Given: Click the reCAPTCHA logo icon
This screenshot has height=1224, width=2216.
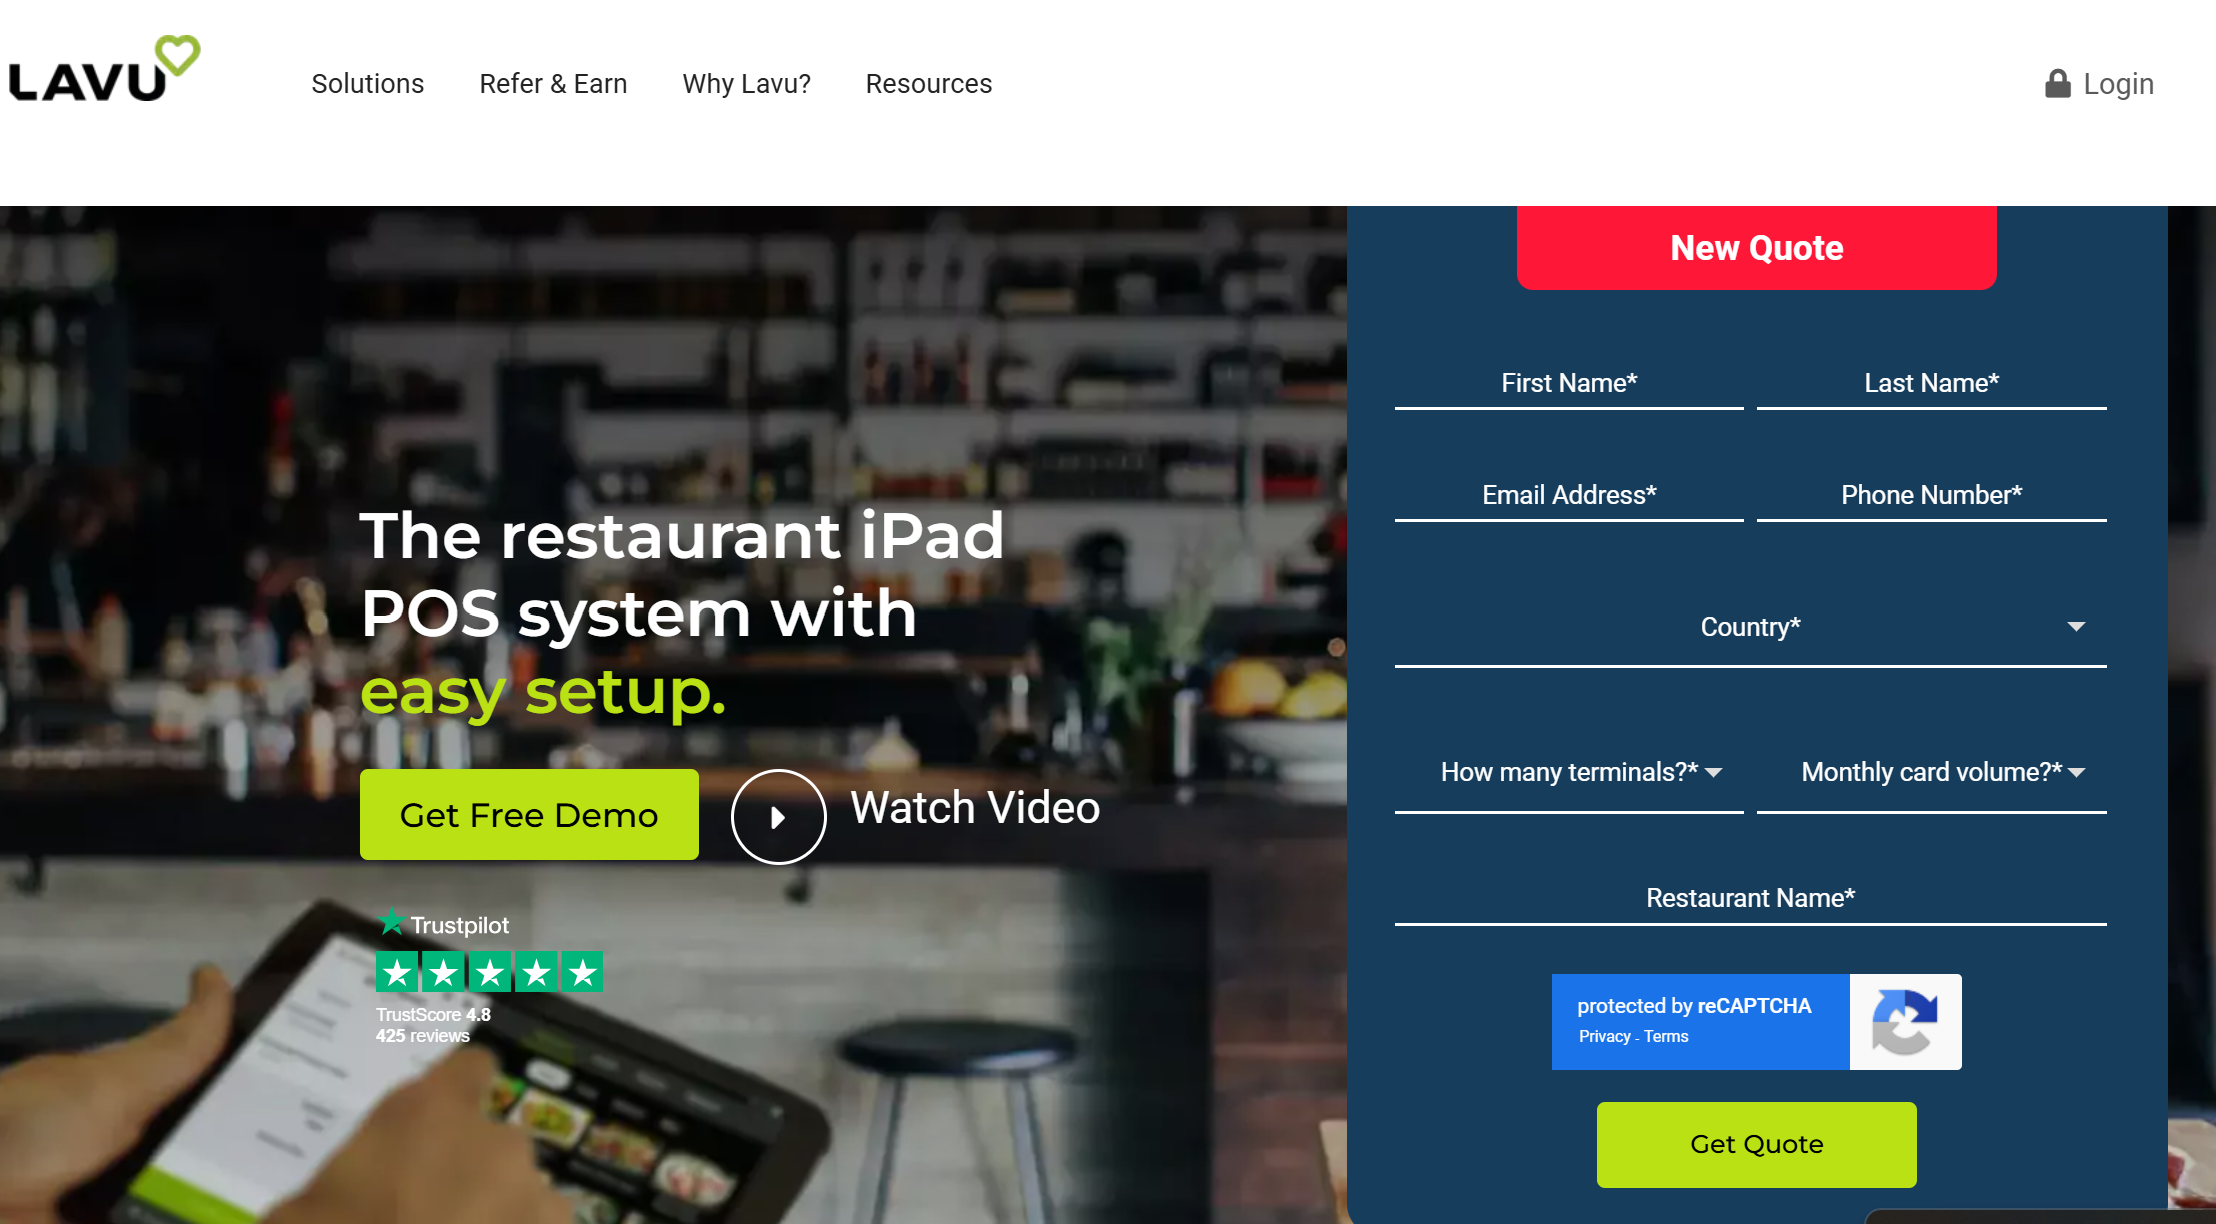Looking at the screenshot, I should 1905,1022.
